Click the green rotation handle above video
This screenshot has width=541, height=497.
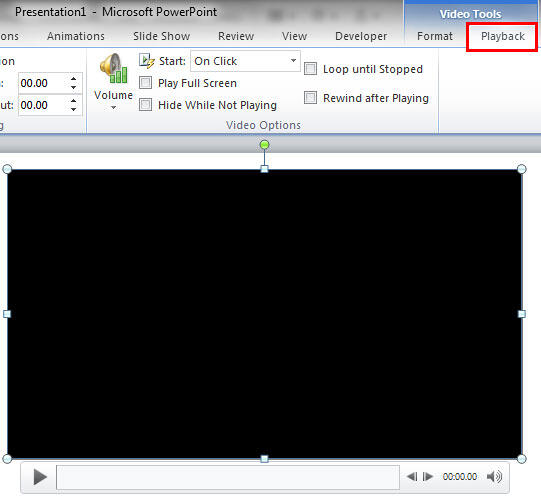tap(264, 145)
